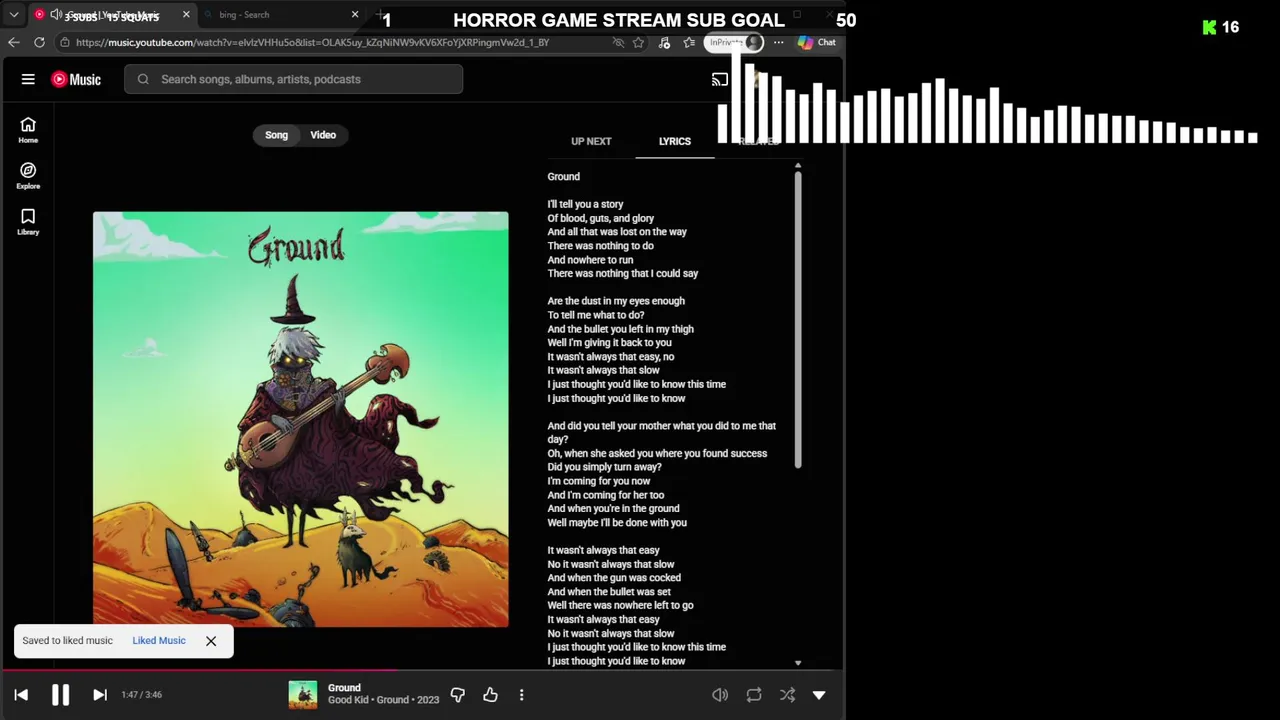Click the lyric "Of blood, guts, and glory"
Screen dimensions: 1280x720
600,218
